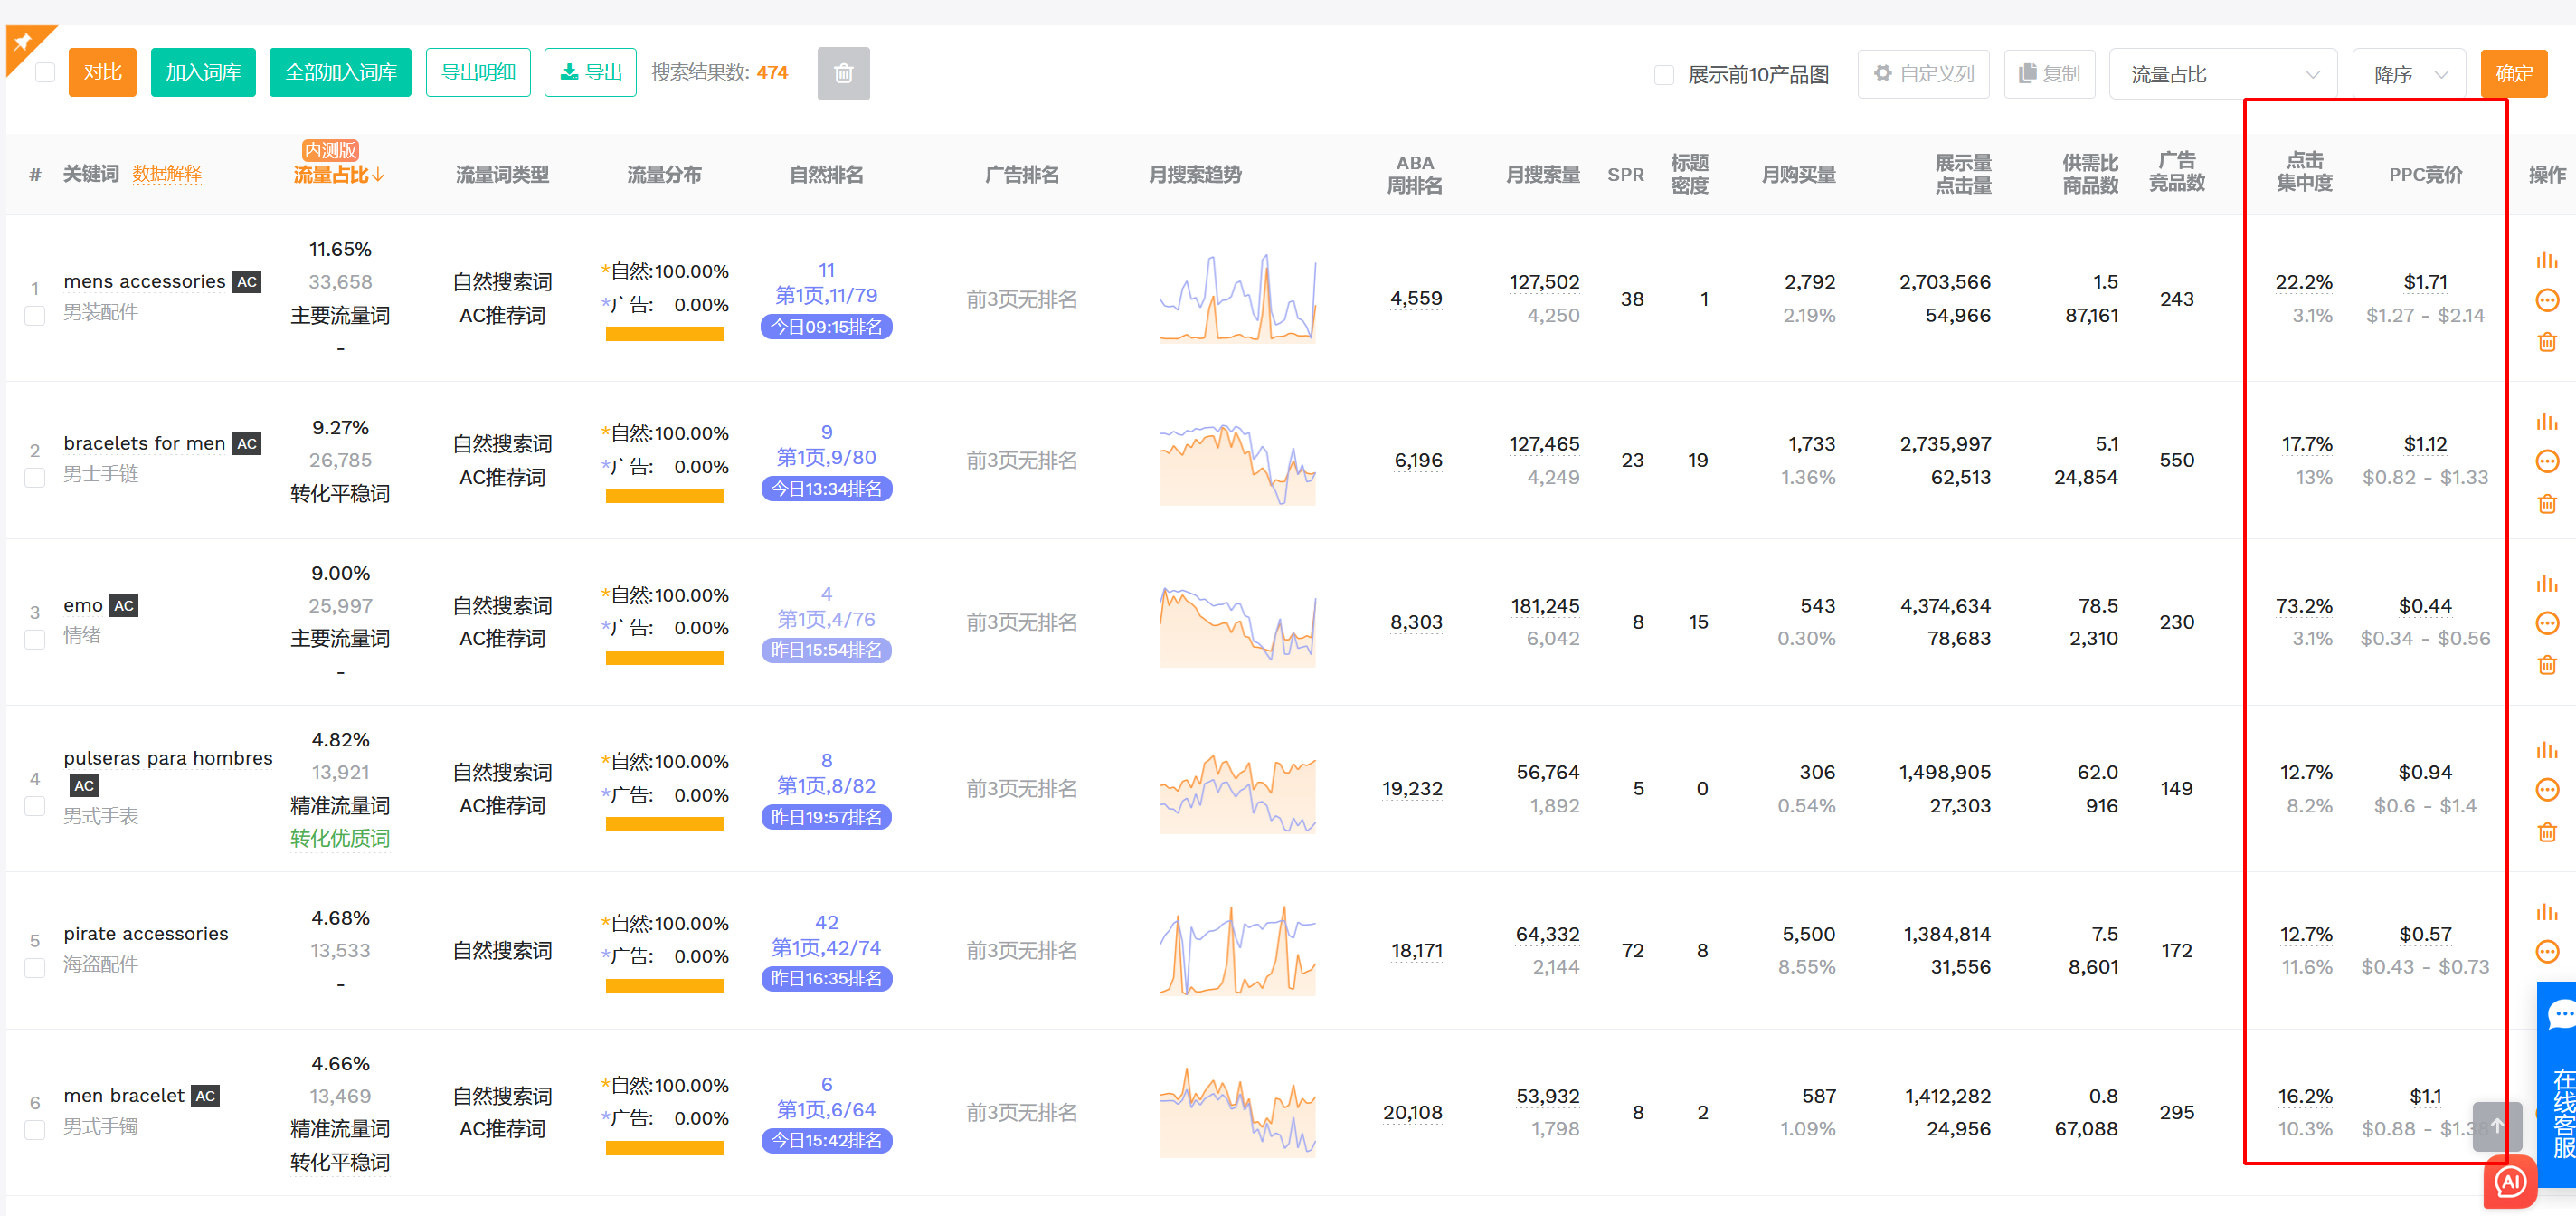Image resolution: width=2576 pixels, height=1216 pixels.
Task: Check the select-all checkbox beside 对比 button
Action: (x=45, y=73)
